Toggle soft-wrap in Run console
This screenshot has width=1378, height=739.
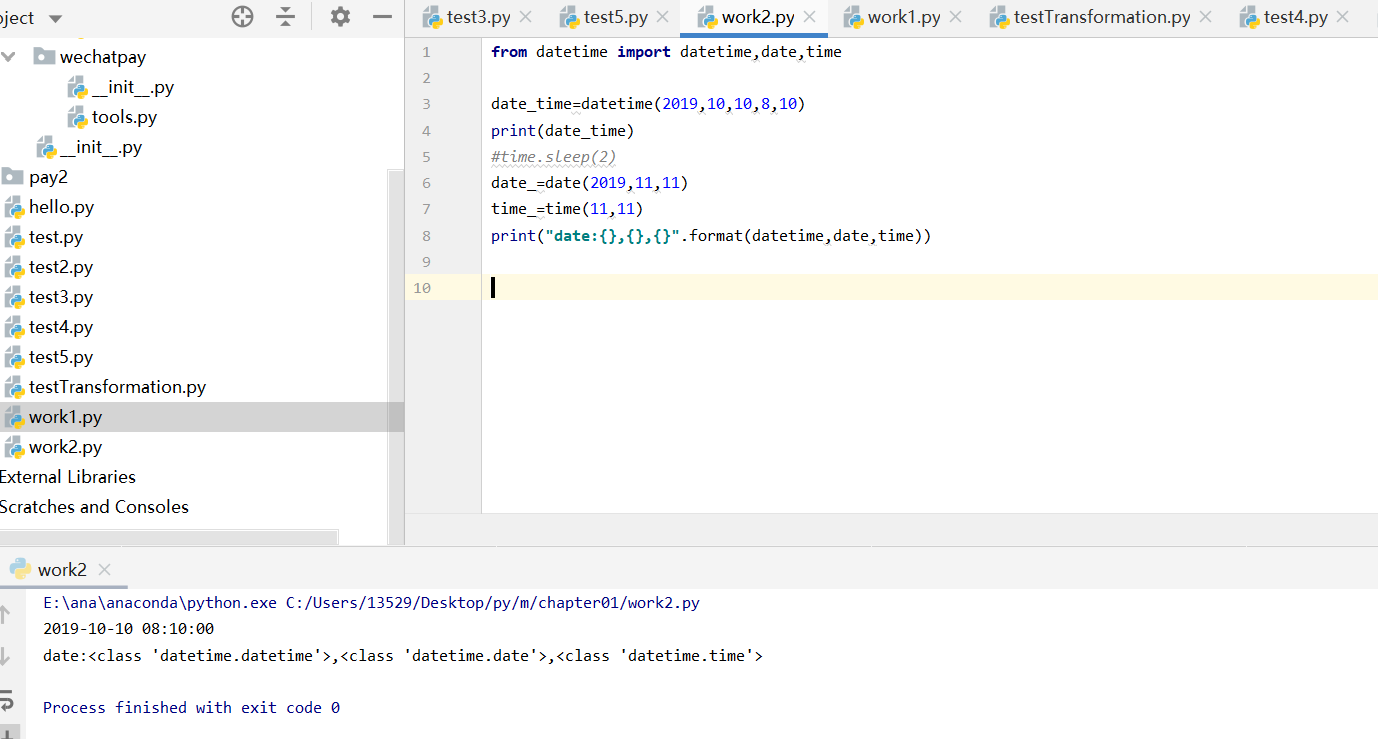coord(6,699)
